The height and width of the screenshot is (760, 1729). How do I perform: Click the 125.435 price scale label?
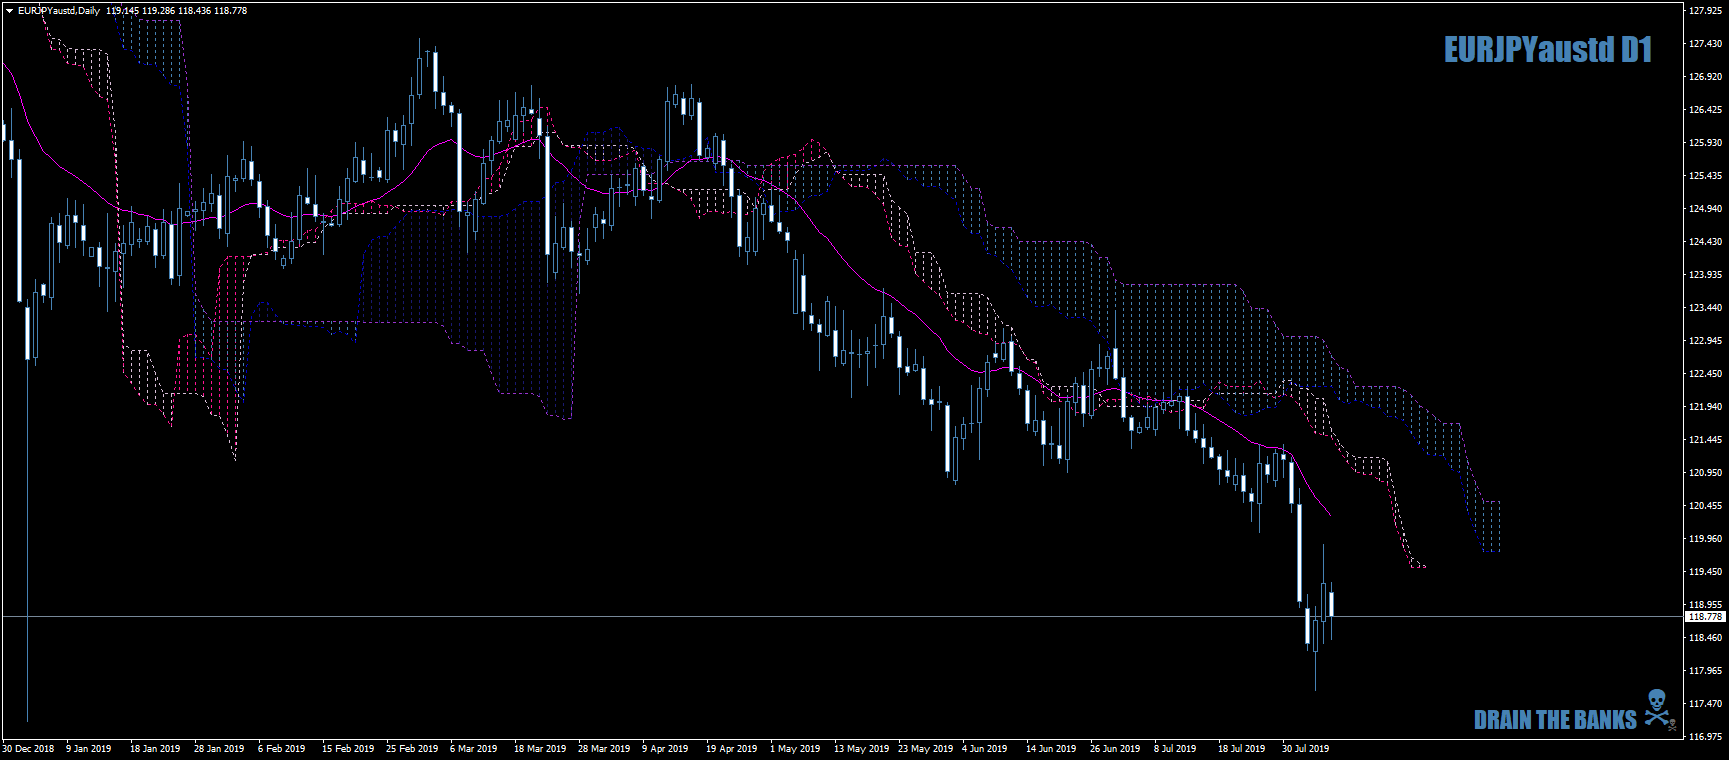[x=1706, y=176]
